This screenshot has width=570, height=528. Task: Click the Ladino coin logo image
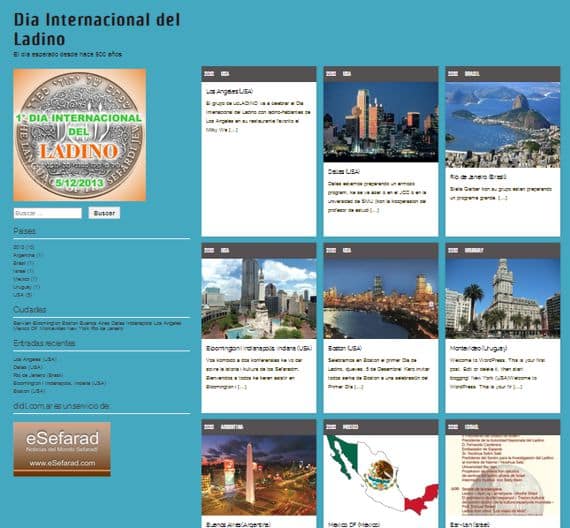[x=80, y=135]
